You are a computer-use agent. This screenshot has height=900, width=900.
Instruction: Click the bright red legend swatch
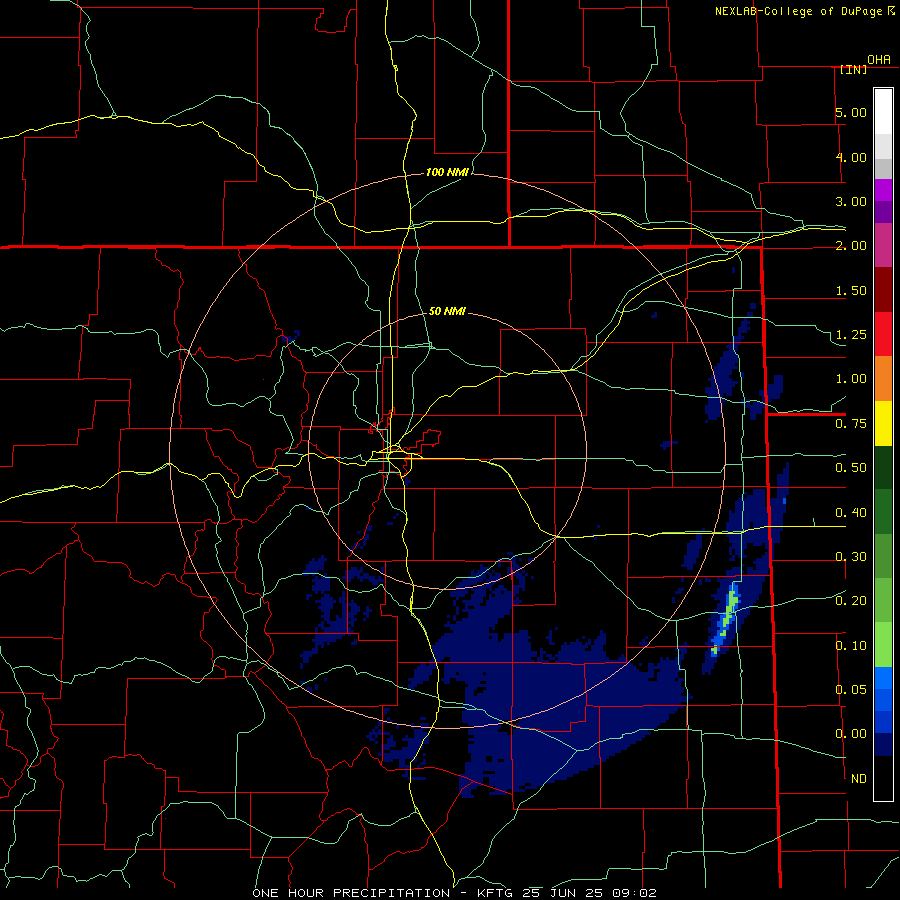point(883,335)
